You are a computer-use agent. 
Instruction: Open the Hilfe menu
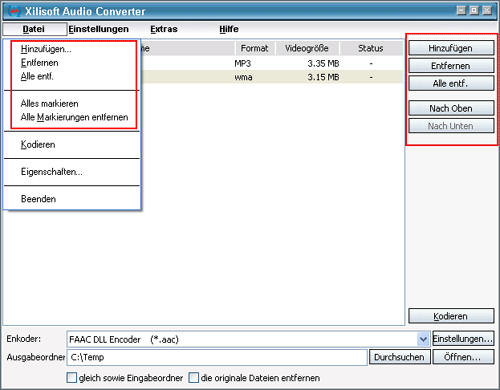(x=229, y=29)
